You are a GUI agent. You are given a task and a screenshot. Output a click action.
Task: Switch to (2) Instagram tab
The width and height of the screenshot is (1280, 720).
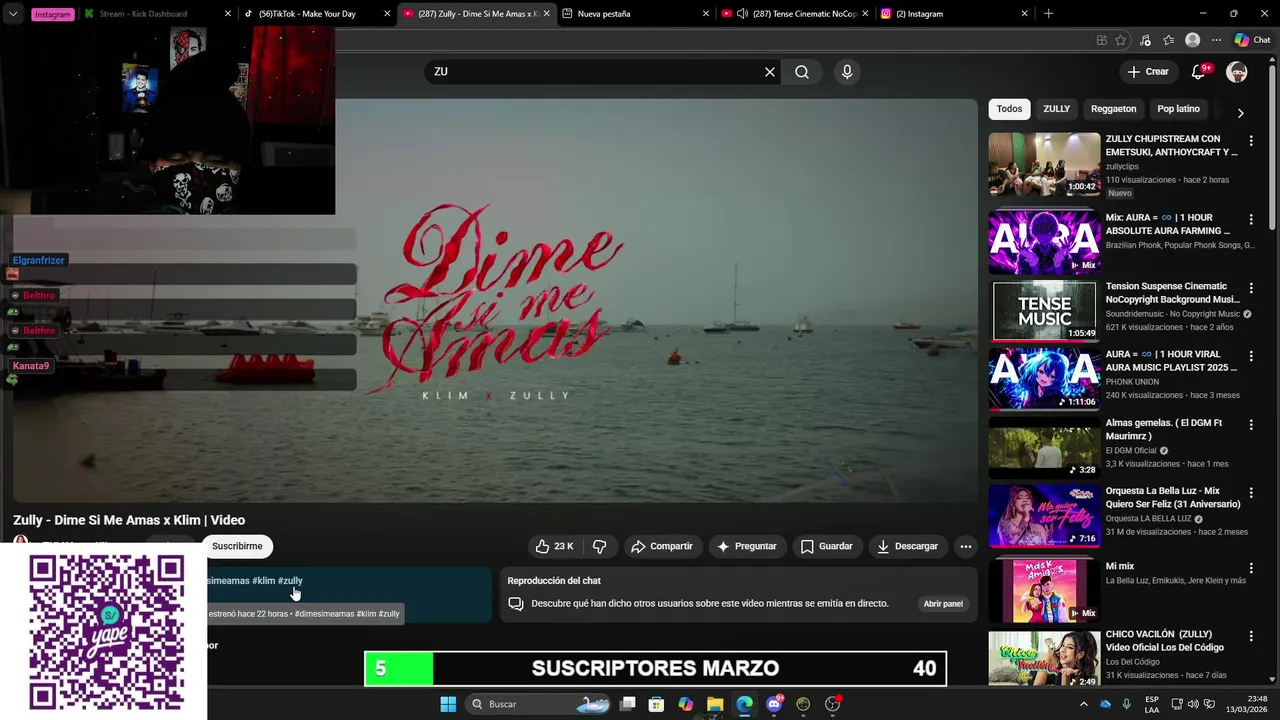tap(953, 14)
